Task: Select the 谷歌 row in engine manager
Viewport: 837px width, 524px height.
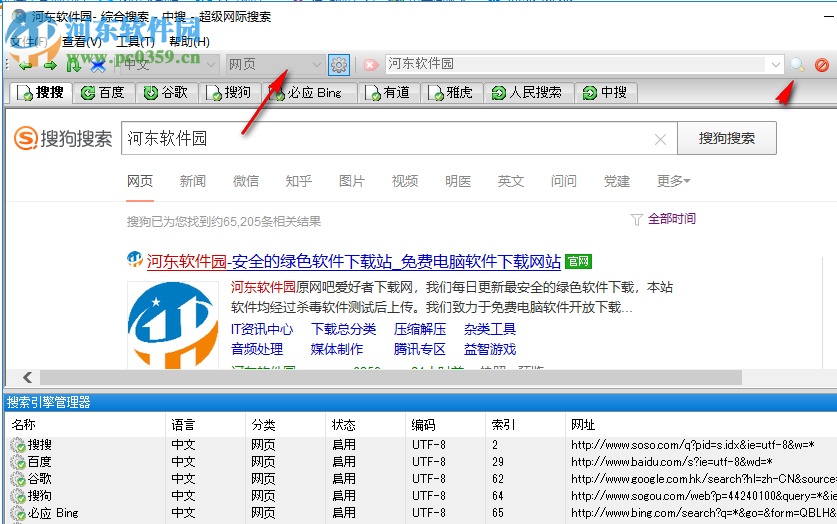Action: click(x=421, y=479)
